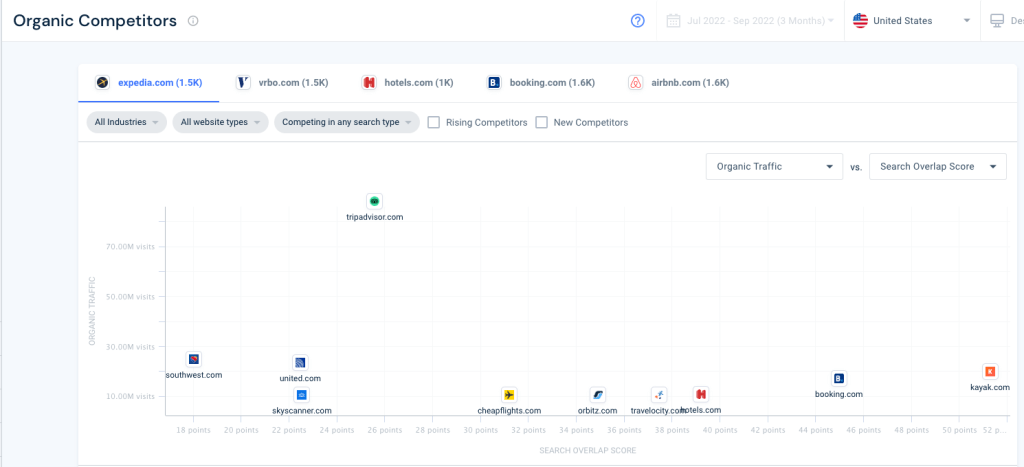The image size is (1024, 467).
Task: Click the 26 points axis label
Action: tap(385, 430)
